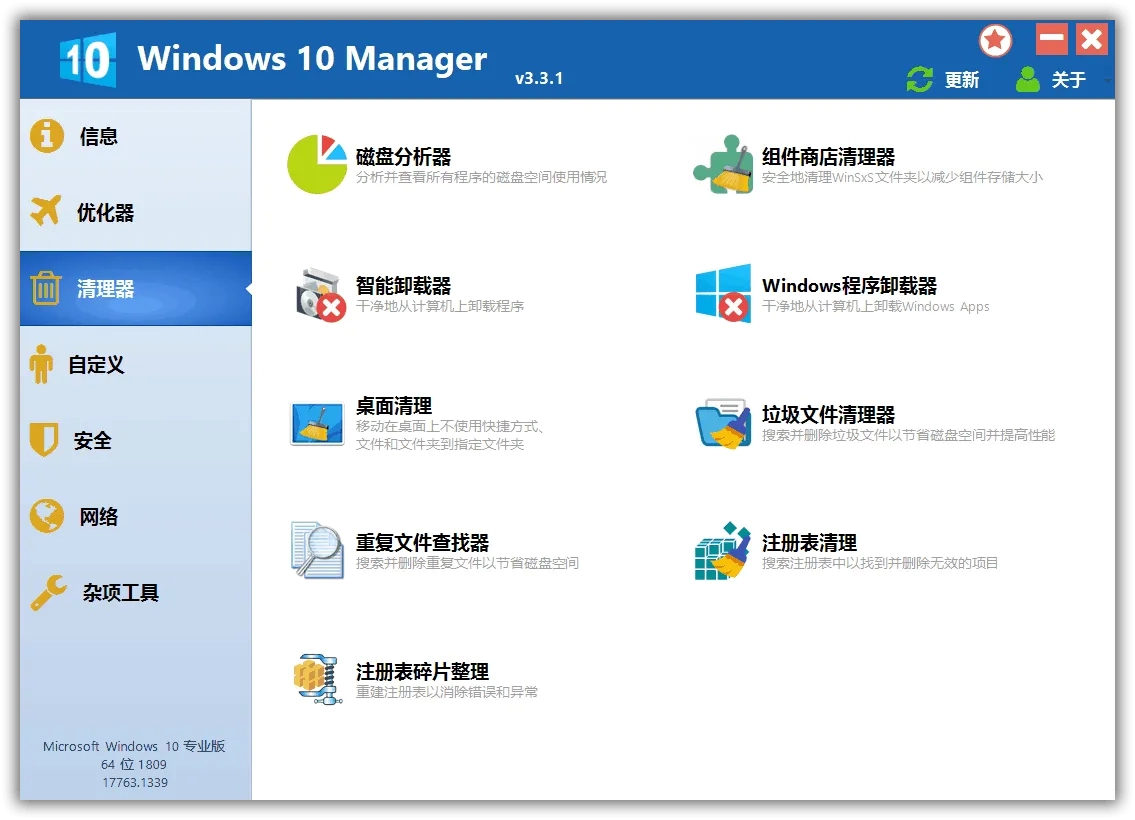Click the Windows 10 Manager title text
This screenshot has height=820, width=1135.
(x=312, y=59)
